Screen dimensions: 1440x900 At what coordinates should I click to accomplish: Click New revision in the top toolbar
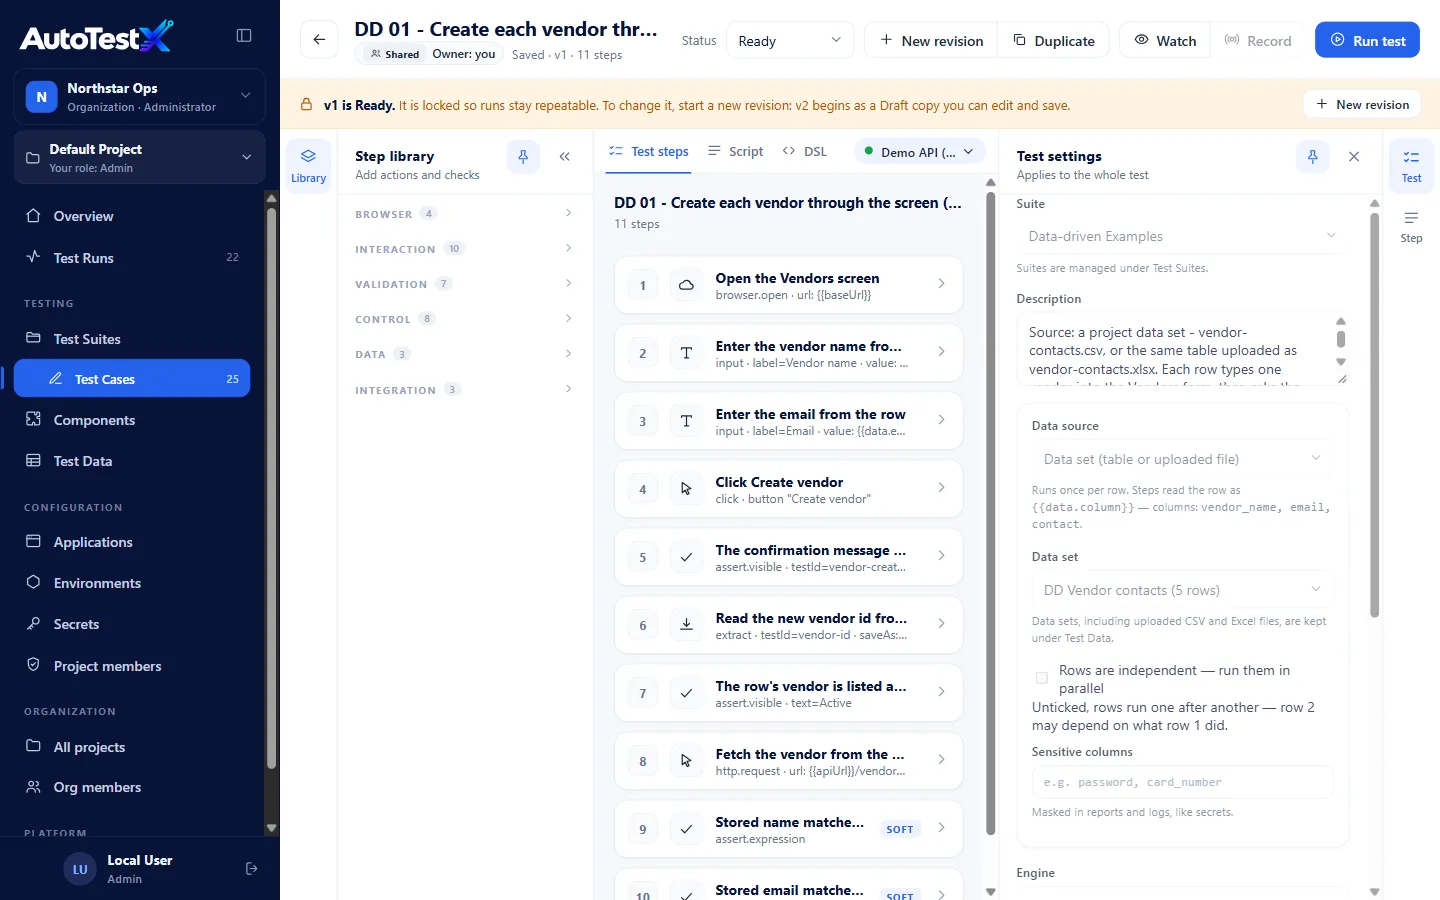click(x=931, y=40)
